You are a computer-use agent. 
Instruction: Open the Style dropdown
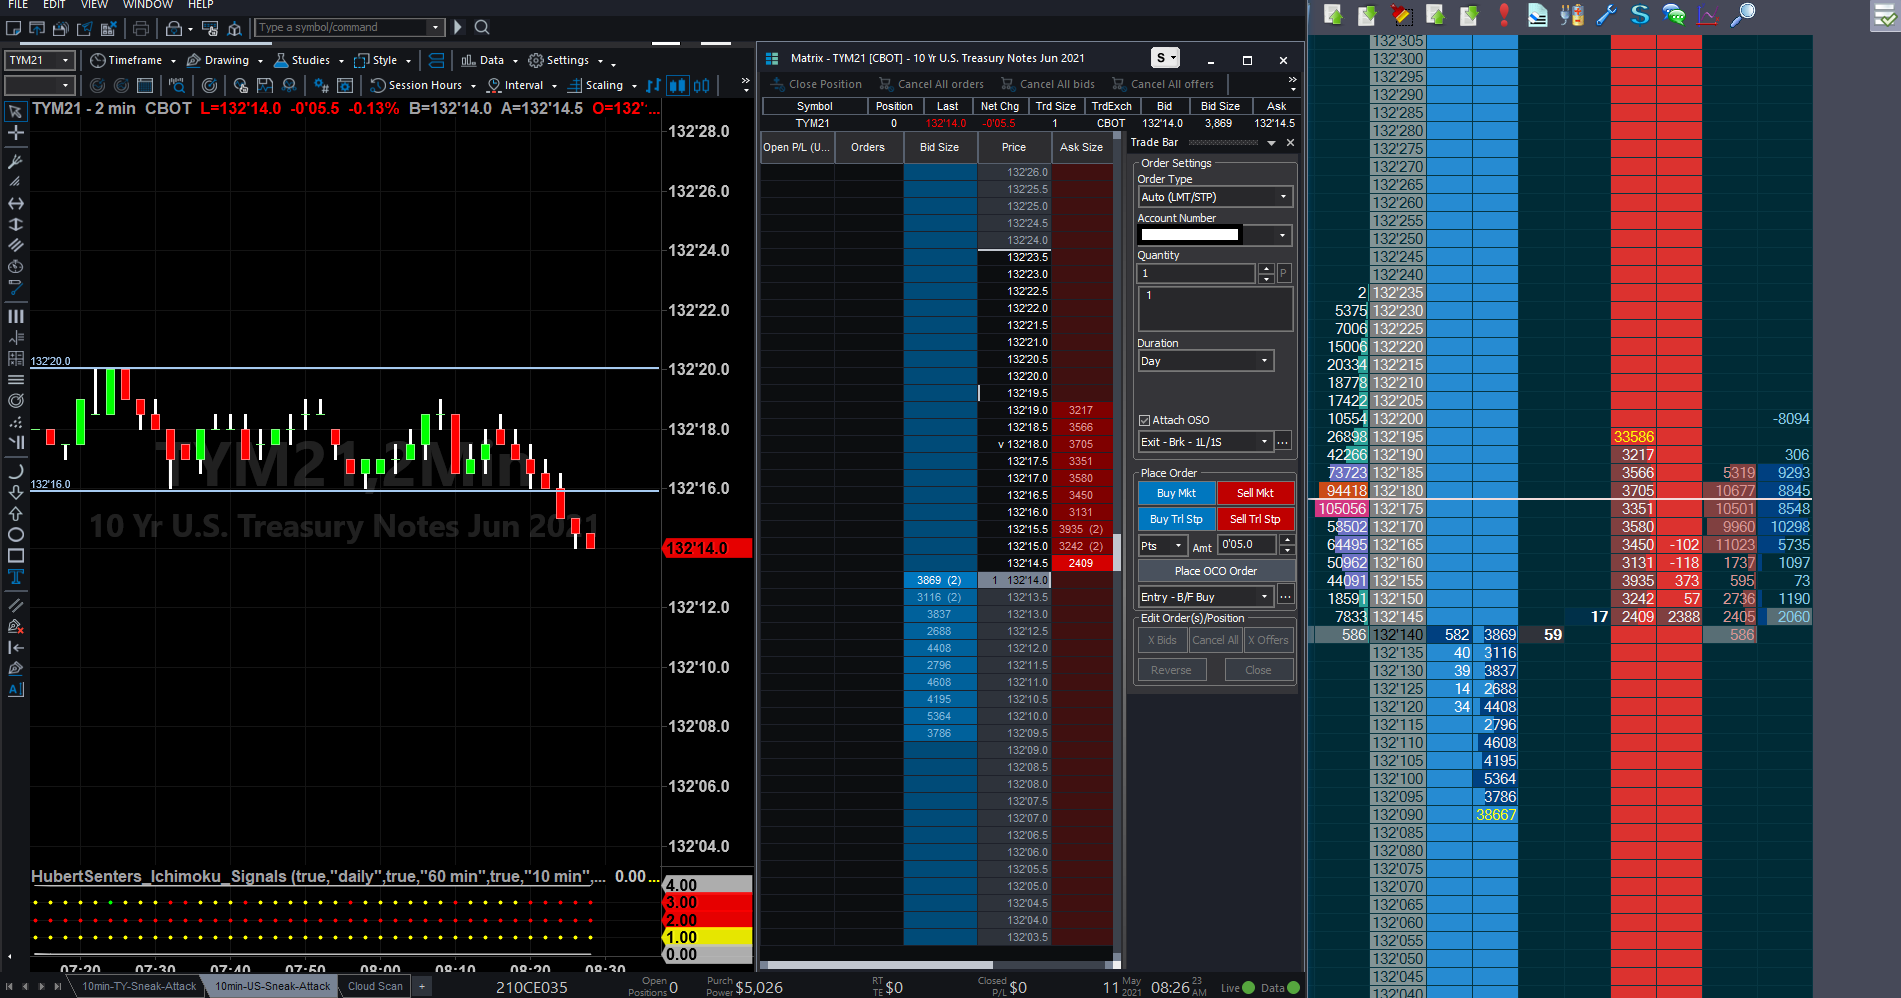(383, 60)
